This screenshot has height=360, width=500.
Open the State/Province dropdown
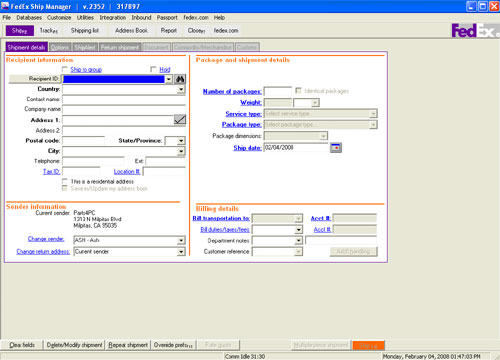pyautogui.click(x=181, y=141)
